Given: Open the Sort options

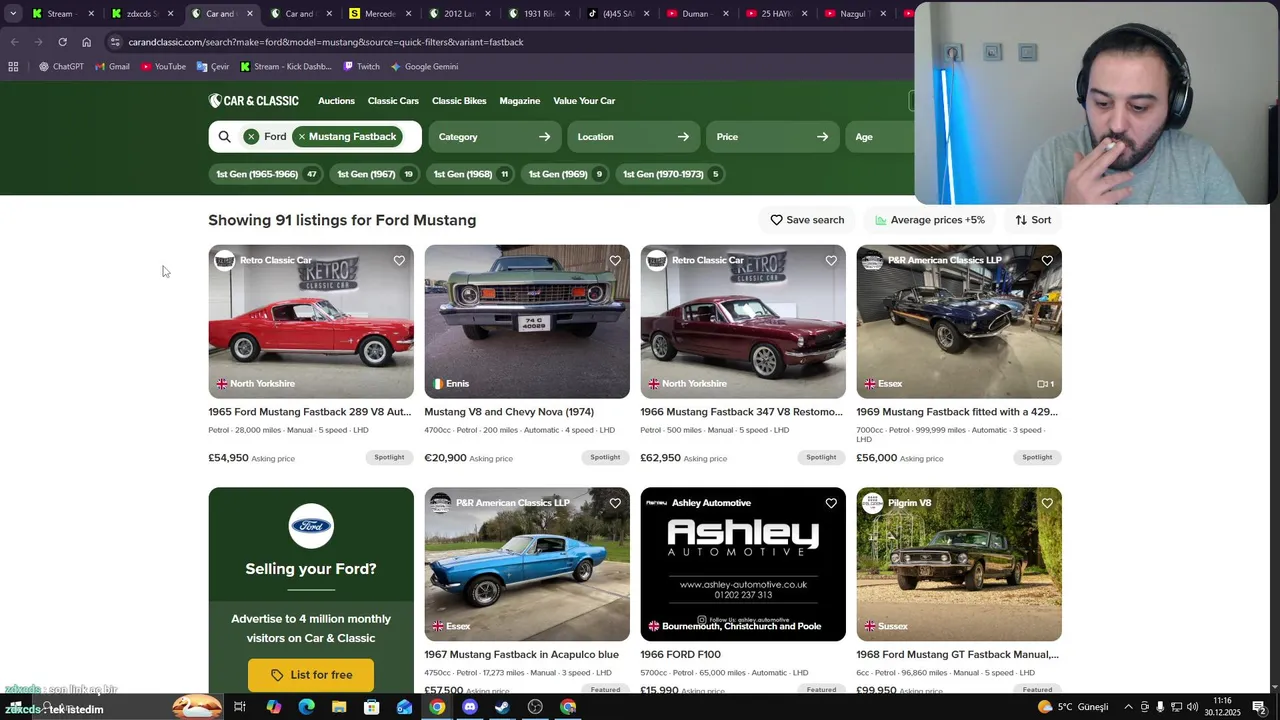Looking at the screenshot, I should pos(1033,220).
